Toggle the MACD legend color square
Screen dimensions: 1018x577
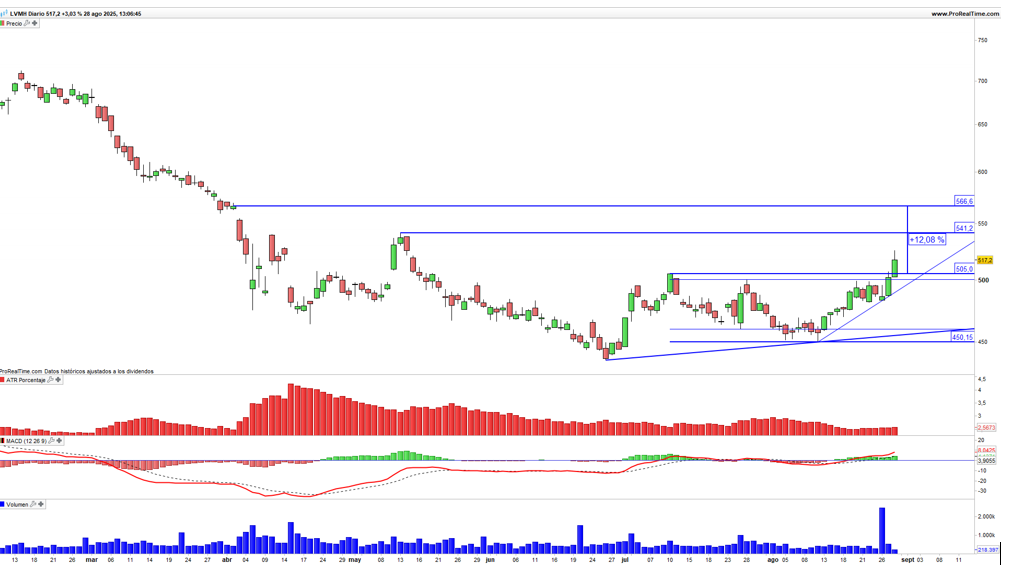[3, 441]
